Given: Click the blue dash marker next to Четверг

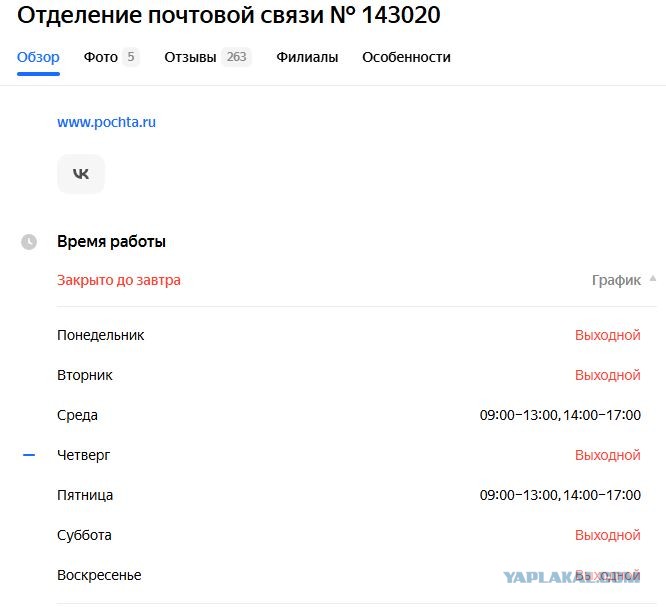Looking at the screenshot, I should [x=29, y=455].
